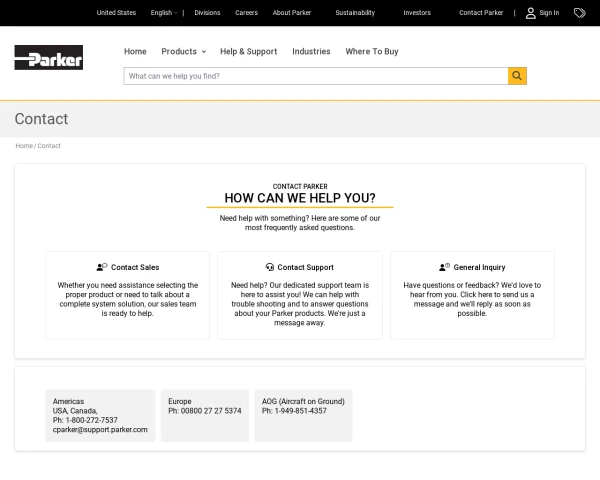Viewport: 600px width, 480px height.
Task: Expand the English language dropdown
Action: [164, 13]
